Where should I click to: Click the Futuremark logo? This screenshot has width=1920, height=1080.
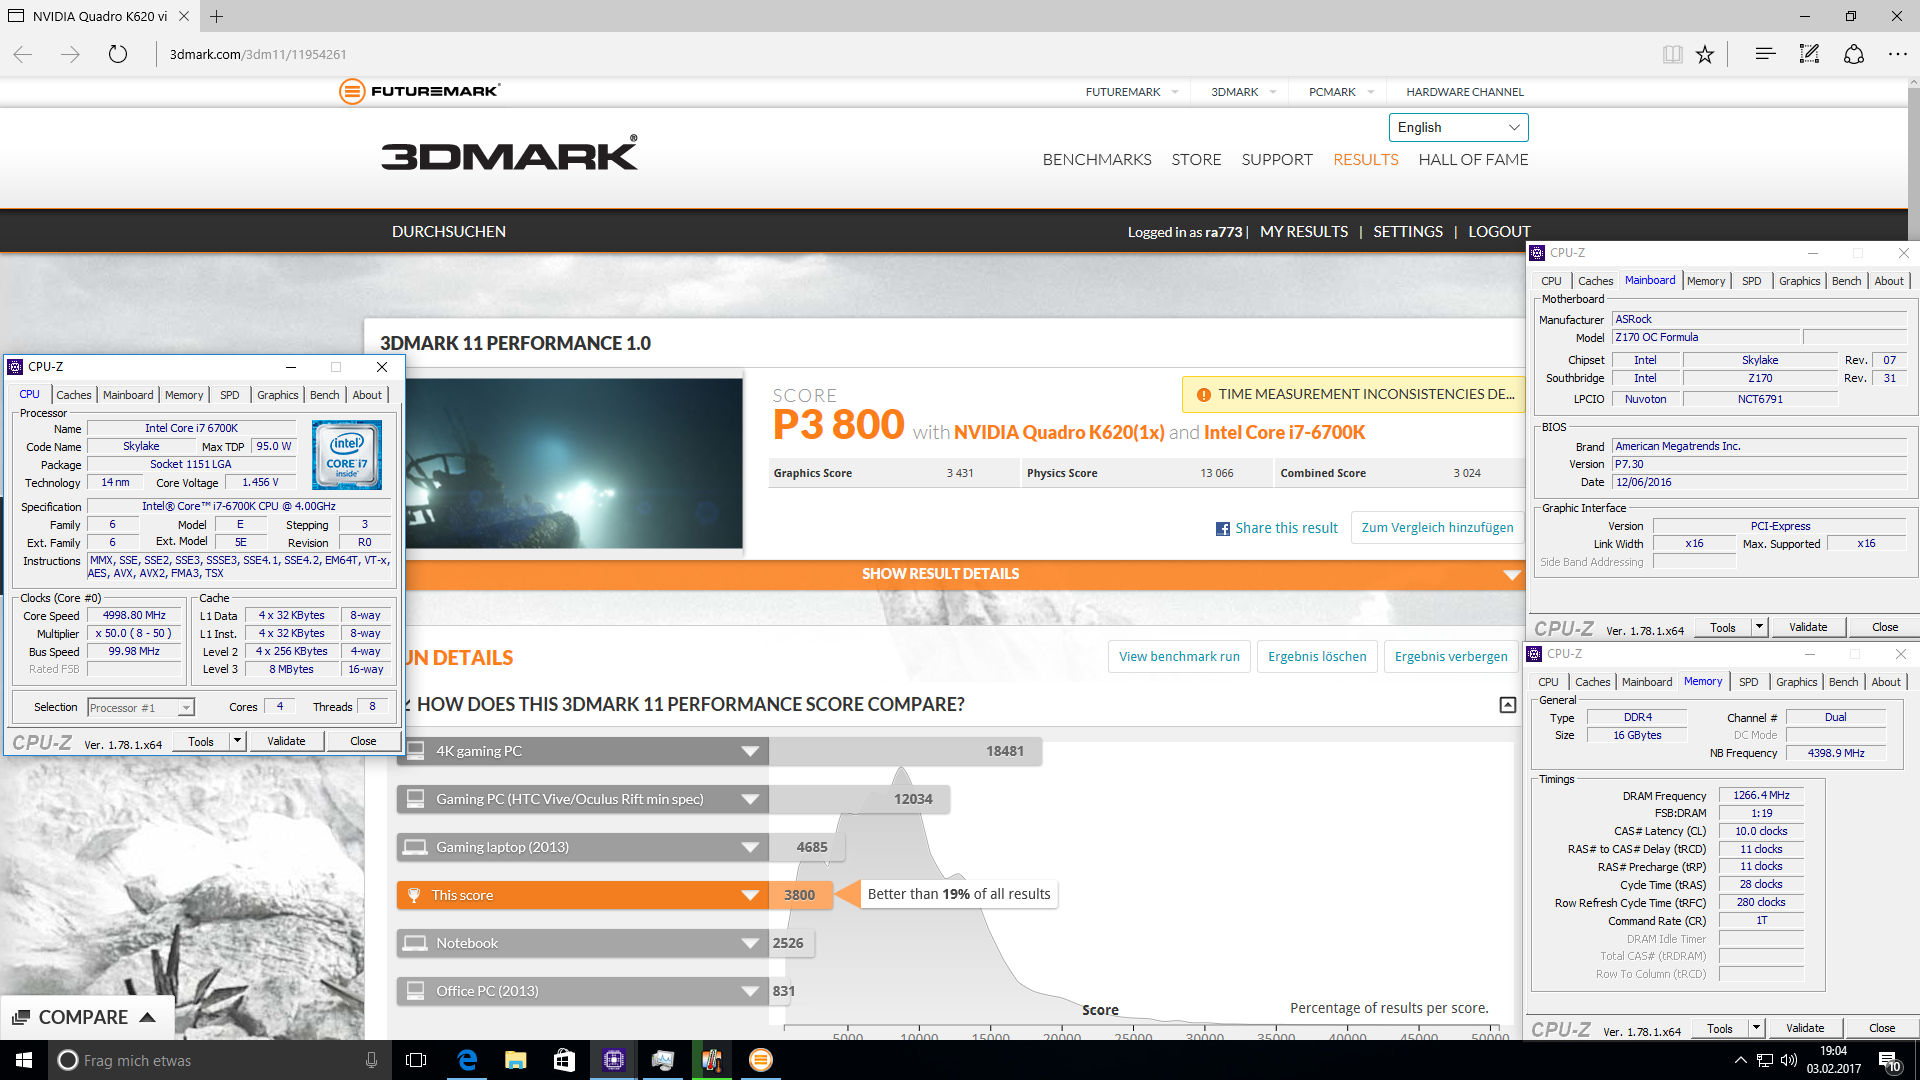tap(419, 91)
